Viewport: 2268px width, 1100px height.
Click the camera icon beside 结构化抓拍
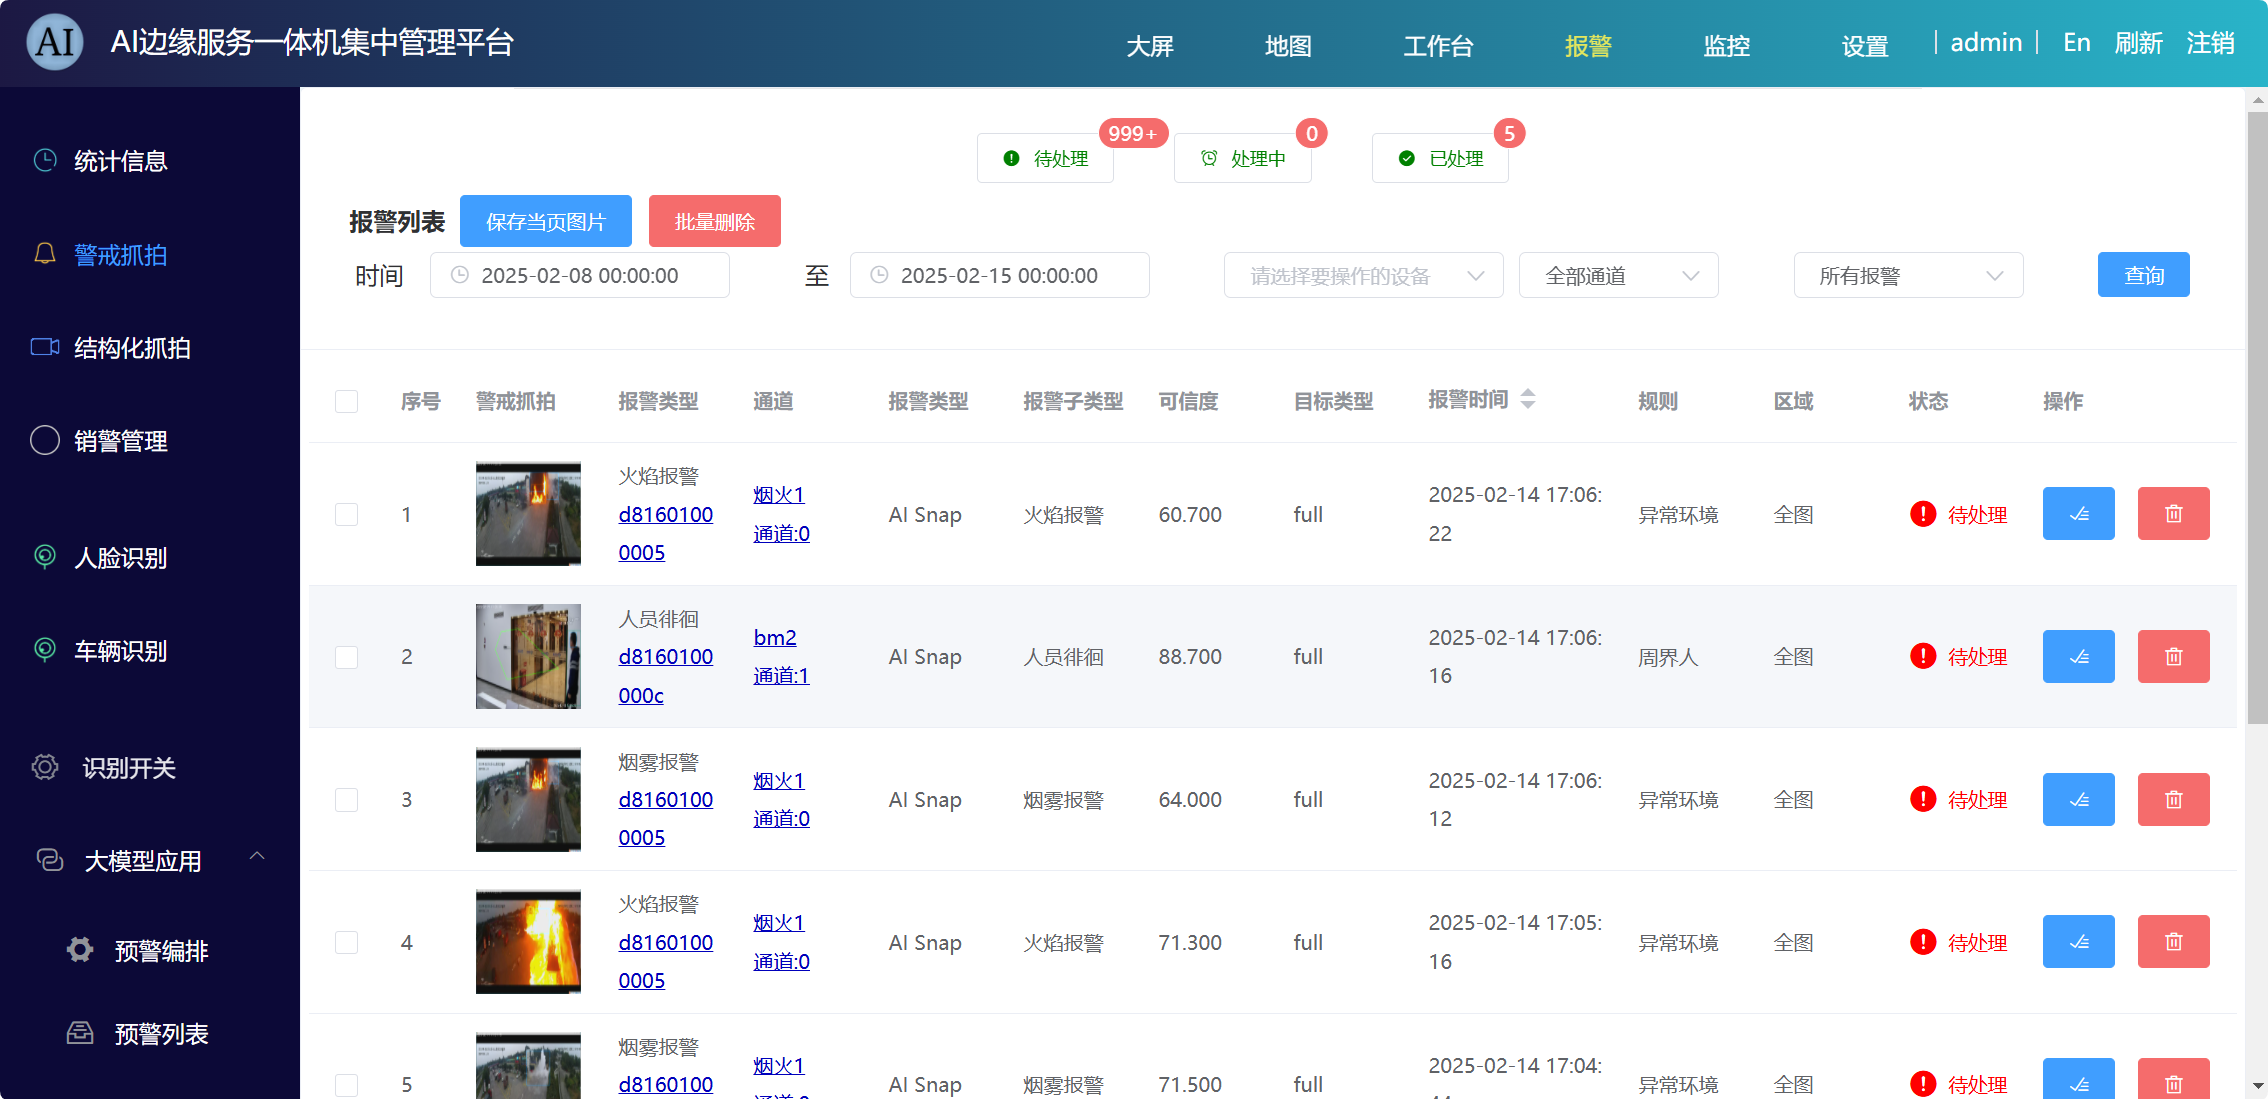point(45,347)
